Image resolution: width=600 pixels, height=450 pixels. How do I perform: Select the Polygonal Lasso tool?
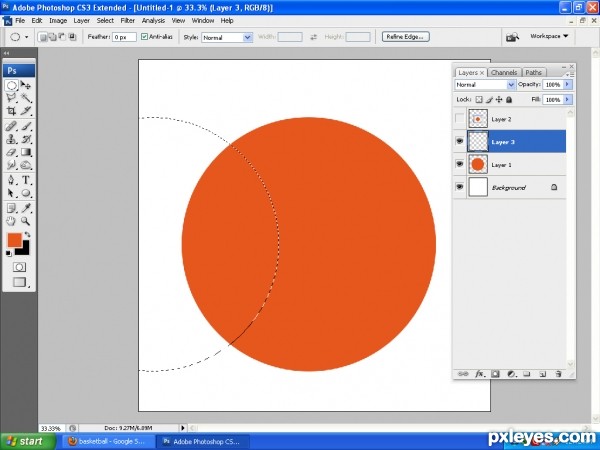pos(11,98)
